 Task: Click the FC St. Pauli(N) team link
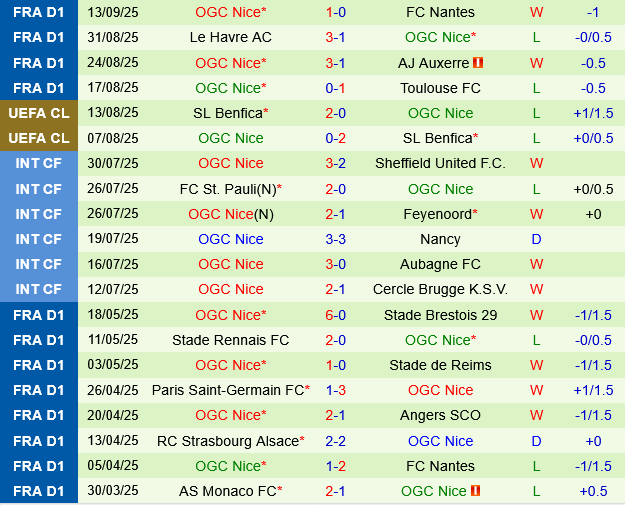229,189
